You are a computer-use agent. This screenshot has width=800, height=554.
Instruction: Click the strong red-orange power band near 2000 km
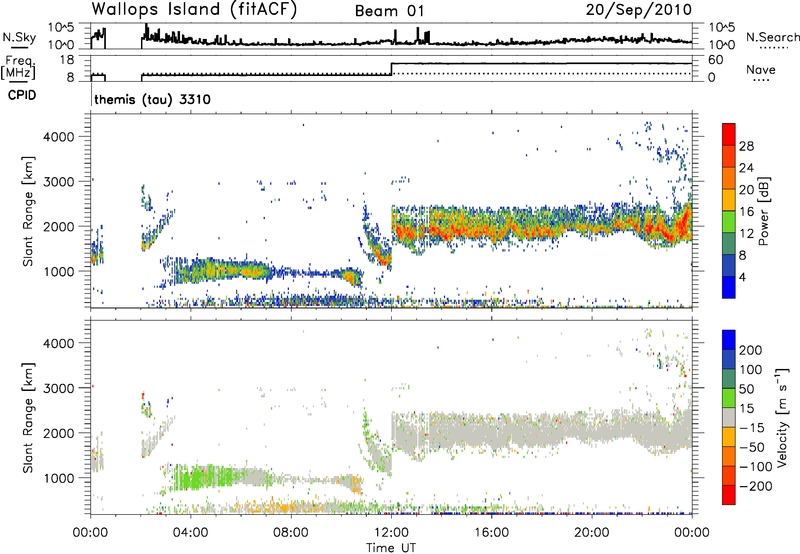(x=541, y=227)
